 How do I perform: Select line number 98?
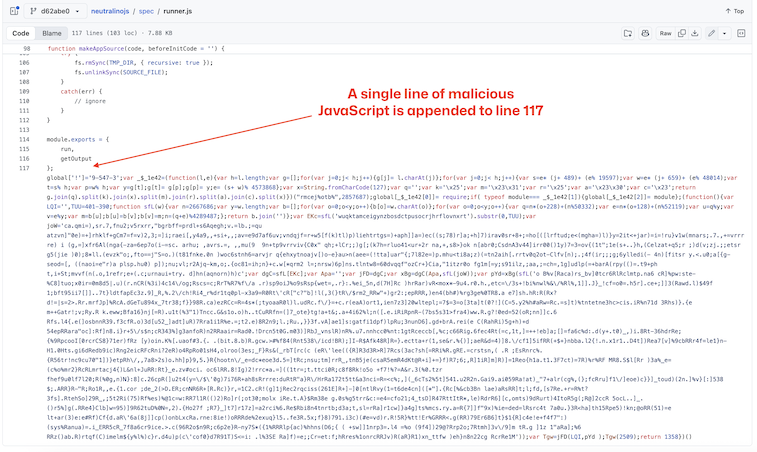click(x=27, y=49)
